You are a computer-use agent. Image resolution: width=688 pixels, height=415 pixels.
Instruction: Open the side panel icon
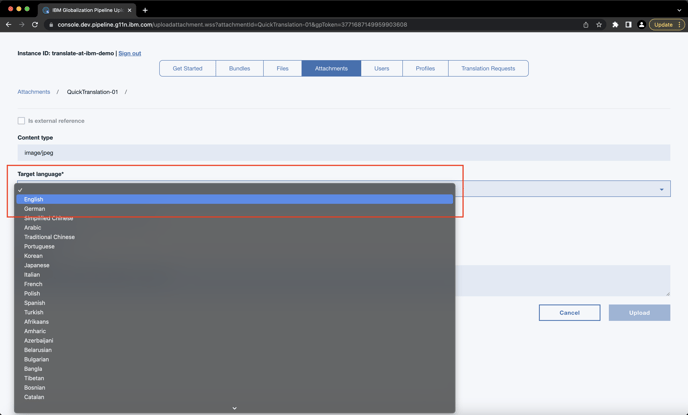[x=628, y=25]
